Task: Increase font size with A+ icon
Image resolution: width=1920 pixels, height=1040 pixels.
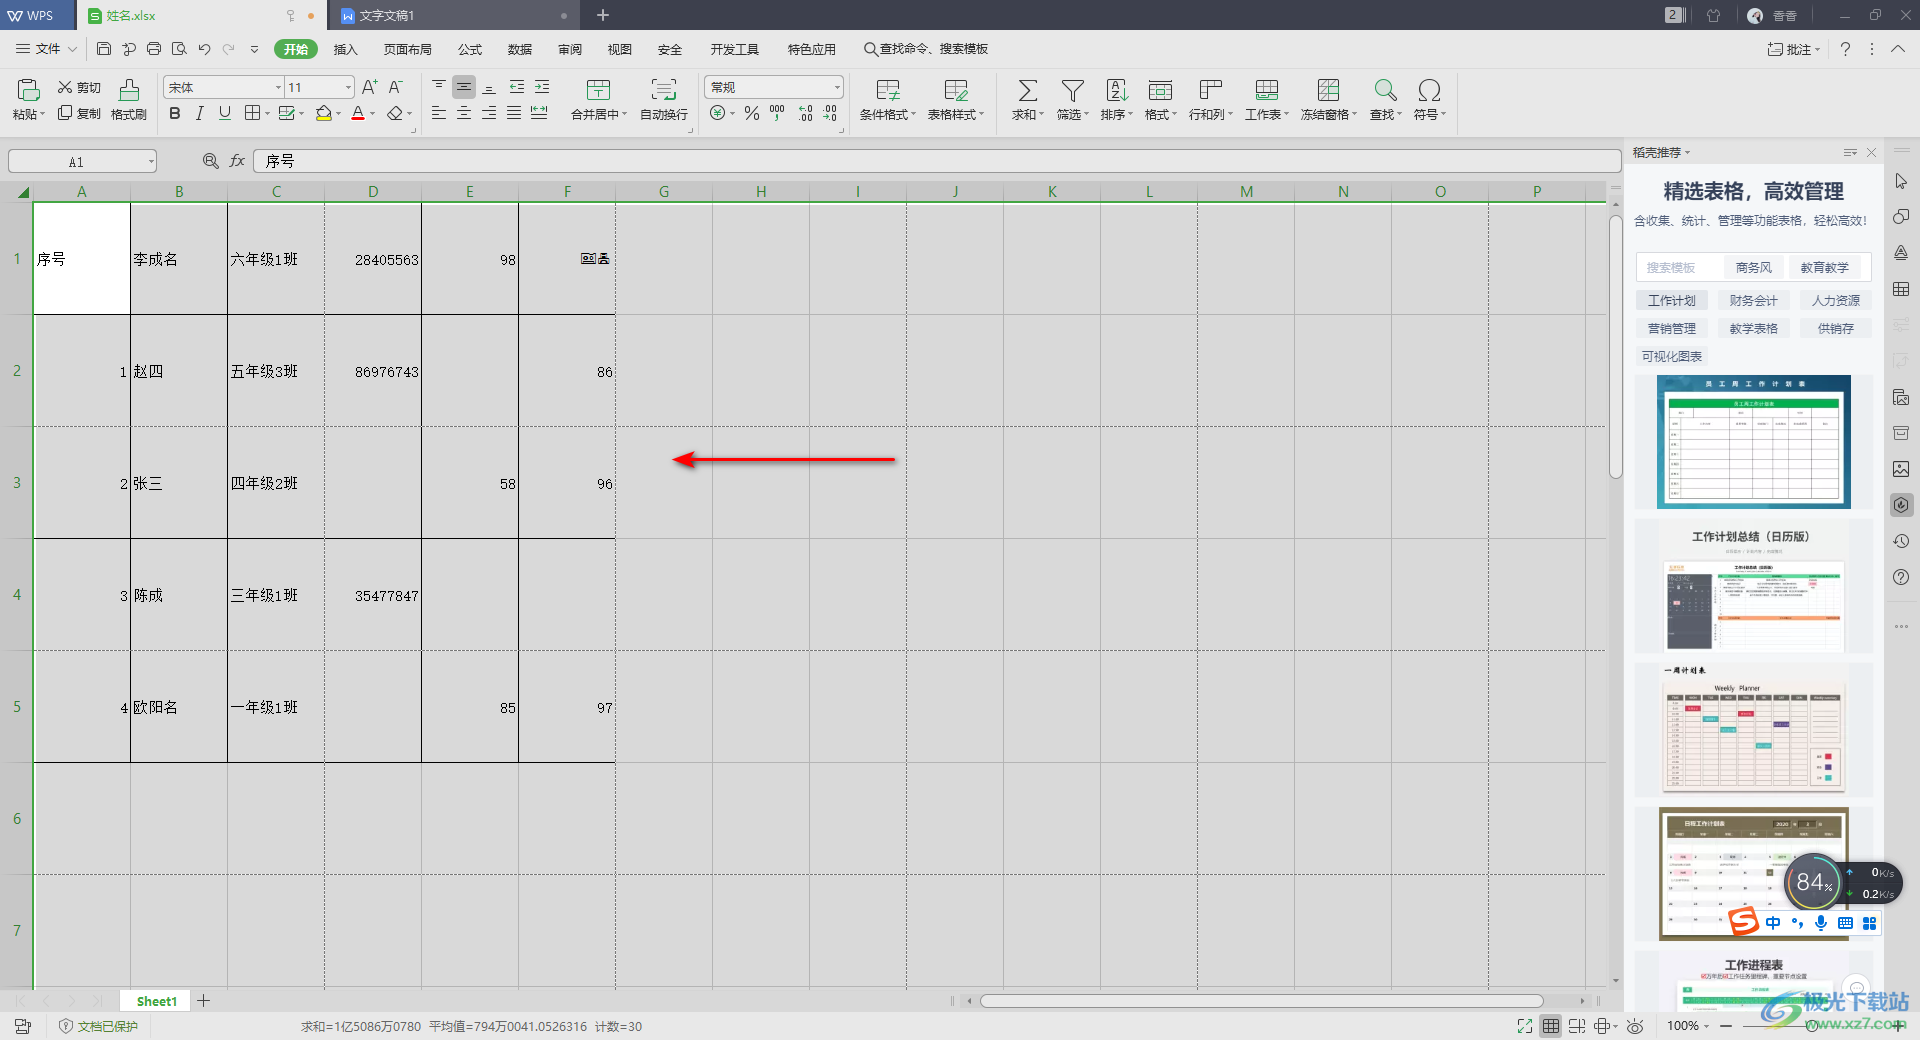Action: point(370,88)
